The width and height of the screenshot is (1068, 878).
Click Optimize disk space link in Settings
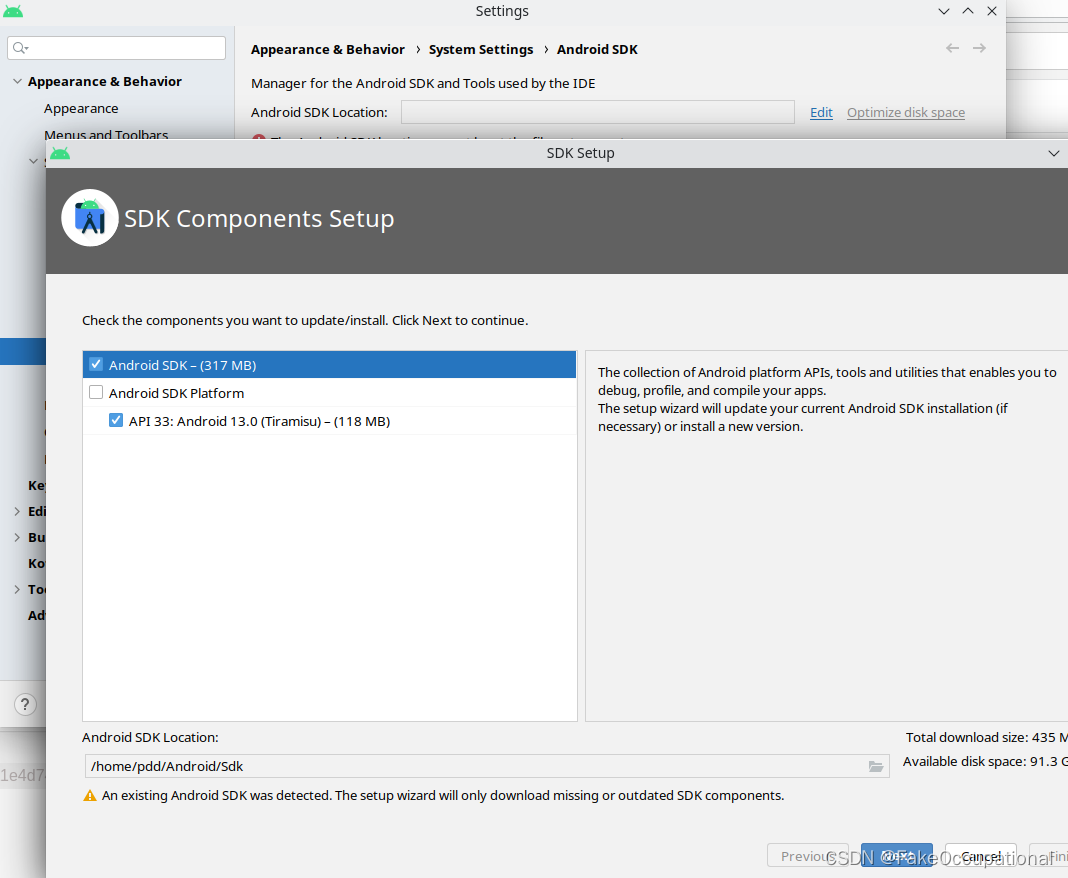coord(906,112)
